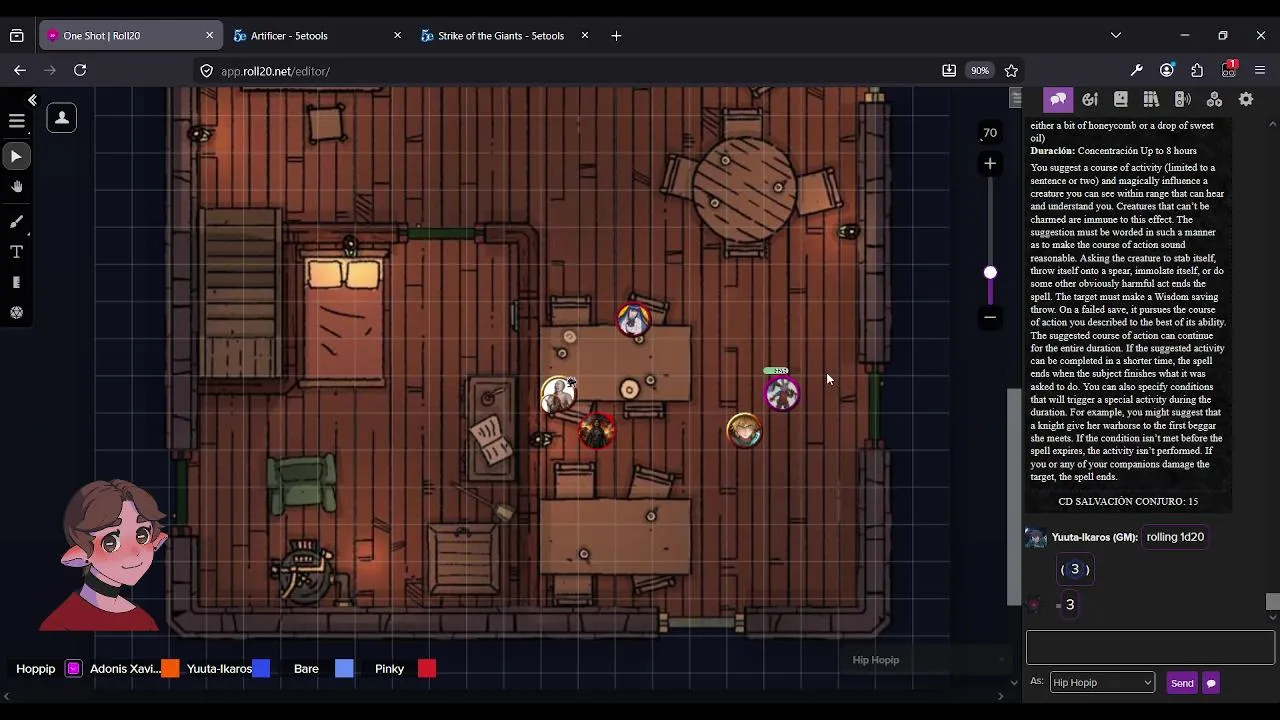Image resolution: width=1280 pixels, height=720 pixels.
Task: Open the browser hamburger menu
Action: click(1259, 71)
